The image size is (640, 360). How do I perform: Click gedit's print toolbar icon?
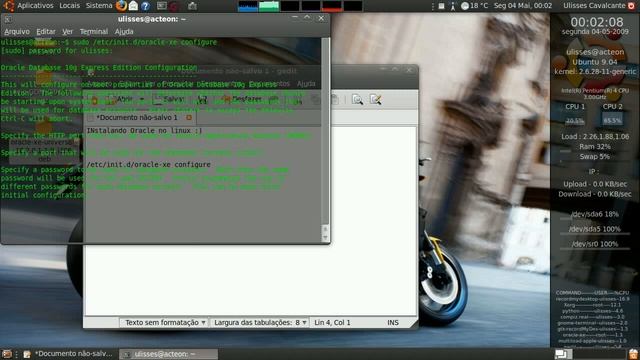(x=202, y=99)
